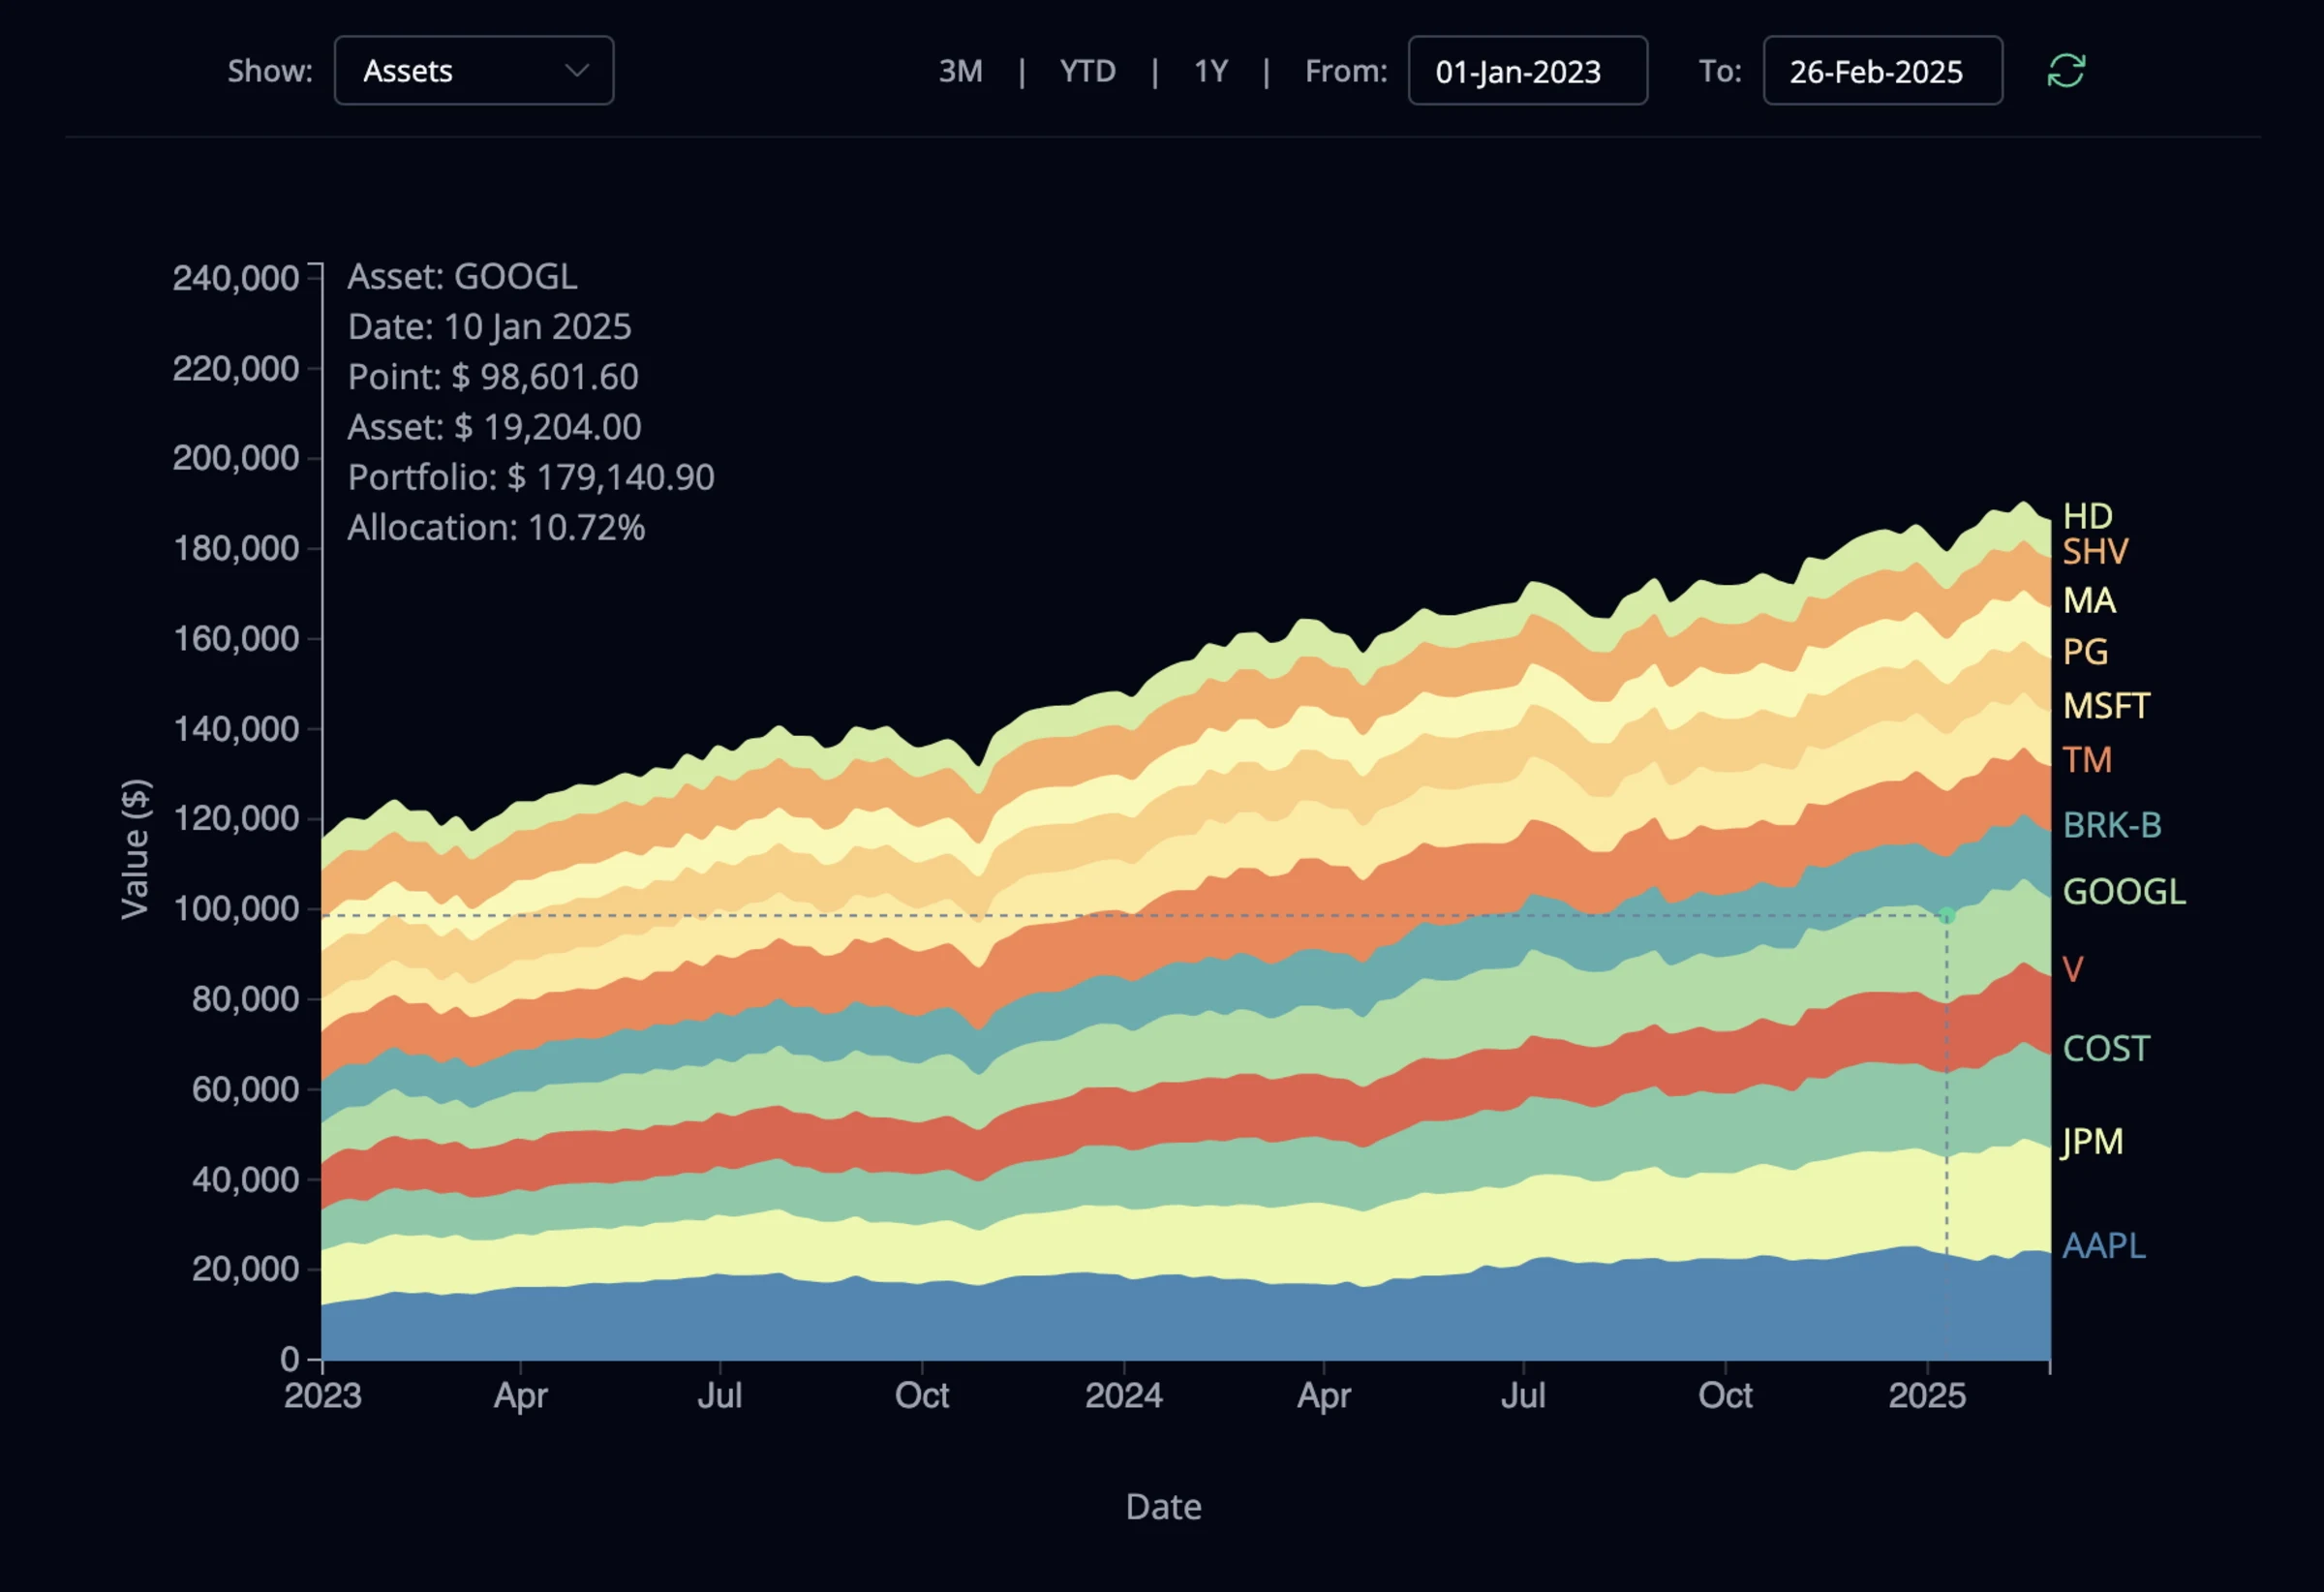Click the 'Date' axis title
The image size is (2324, 1592).
(x=1163, y=1507)
